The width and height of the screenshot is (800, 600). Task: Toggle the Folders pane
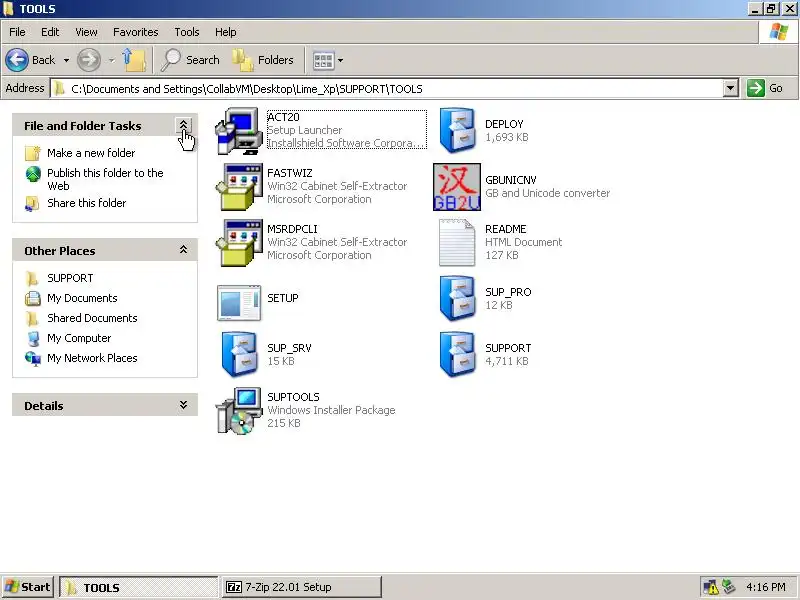pos(263,60)
